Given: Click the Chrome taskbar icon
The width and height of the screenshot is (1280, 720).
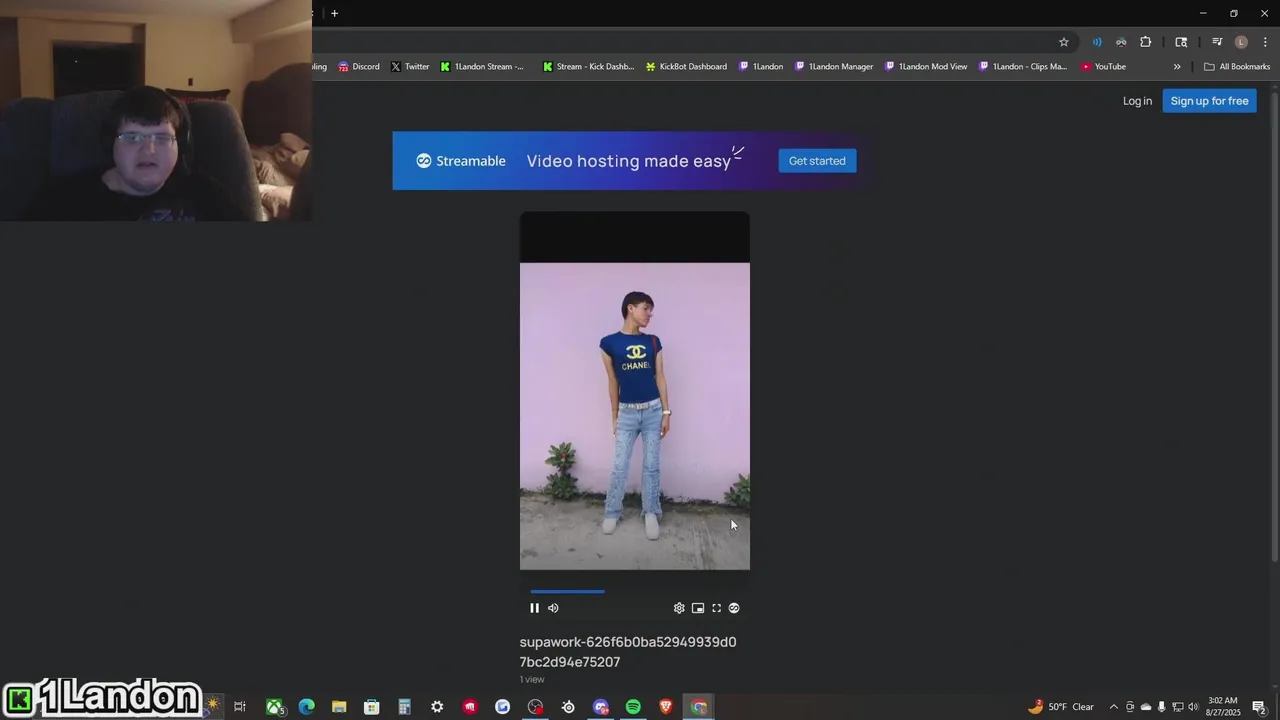Looking at the screenshot, I should tap(699, 707).
